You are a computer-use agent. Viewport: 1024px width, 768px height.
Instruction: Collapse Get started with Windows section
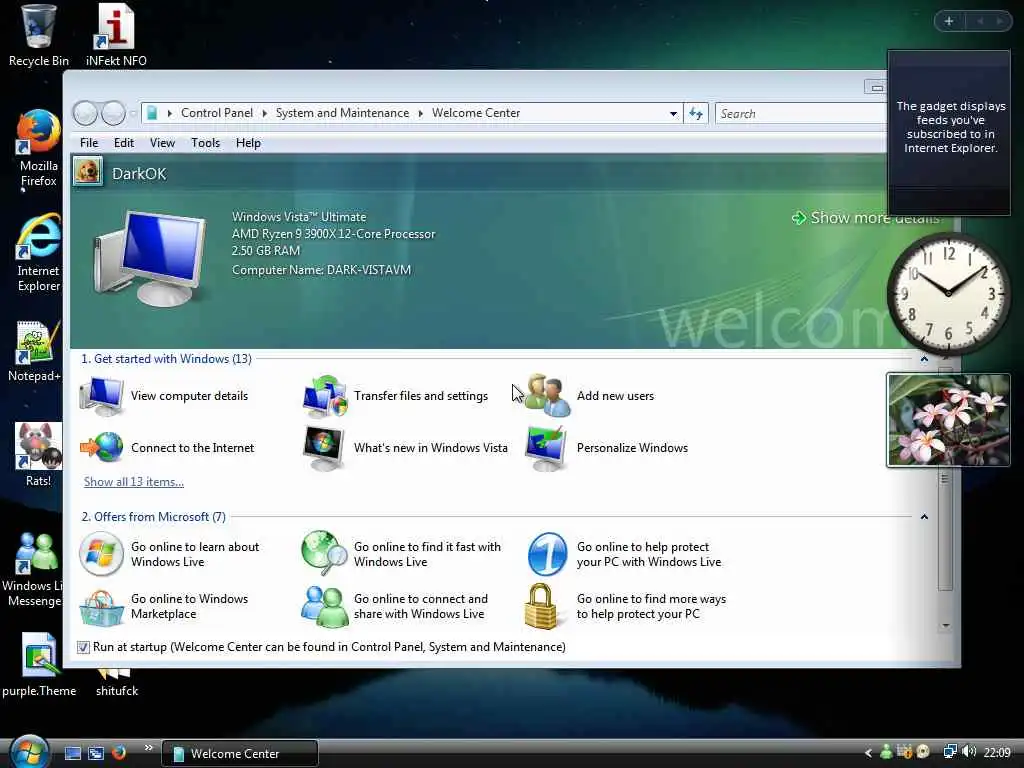(x=924, y=359)
